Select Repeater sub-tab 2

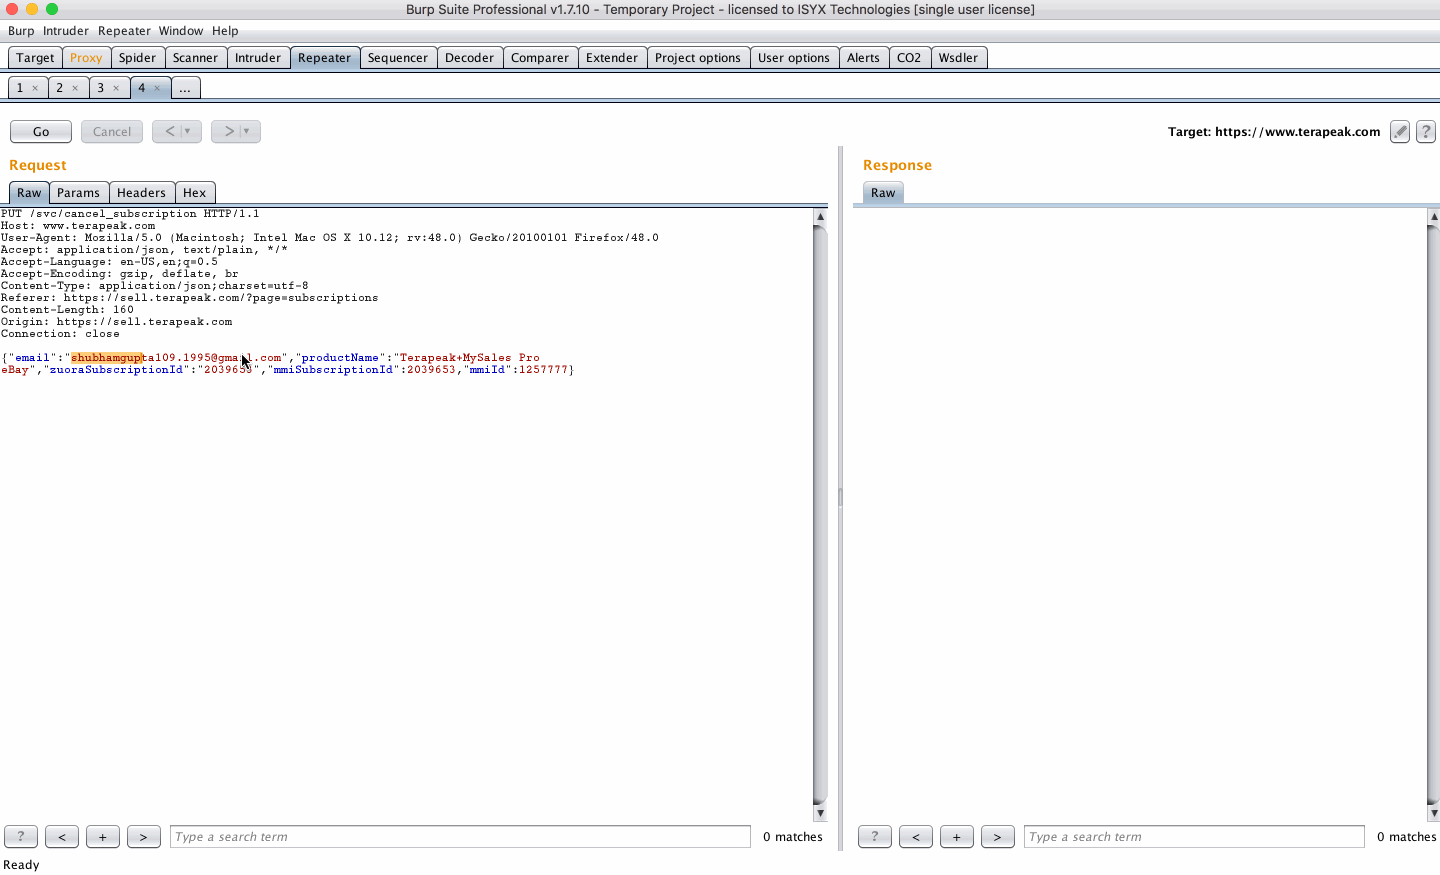(60, 88)
